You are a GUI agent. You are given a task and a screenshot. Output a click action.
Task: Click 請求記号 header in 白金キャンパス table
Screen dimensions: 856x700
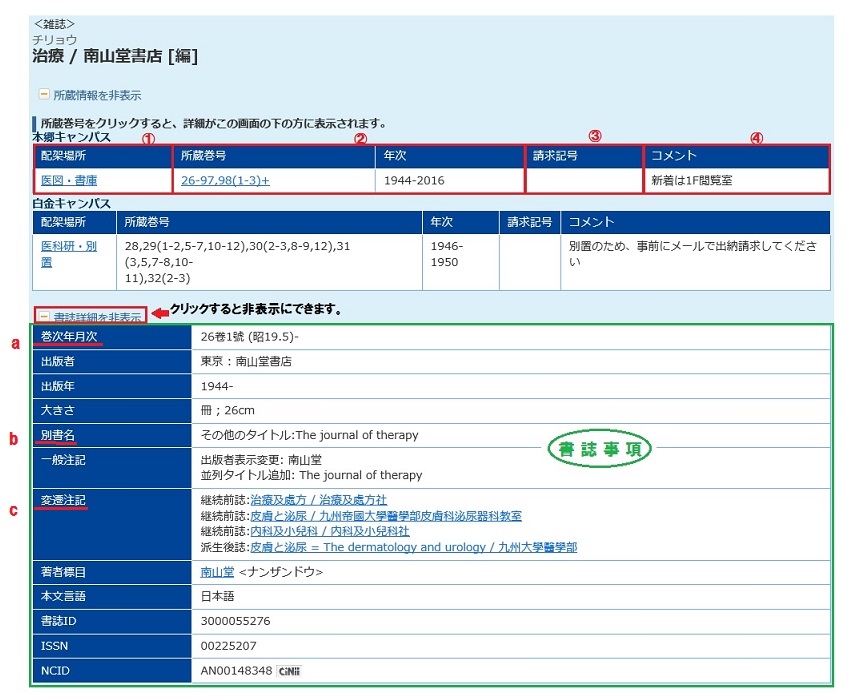(x=530, y=222)
